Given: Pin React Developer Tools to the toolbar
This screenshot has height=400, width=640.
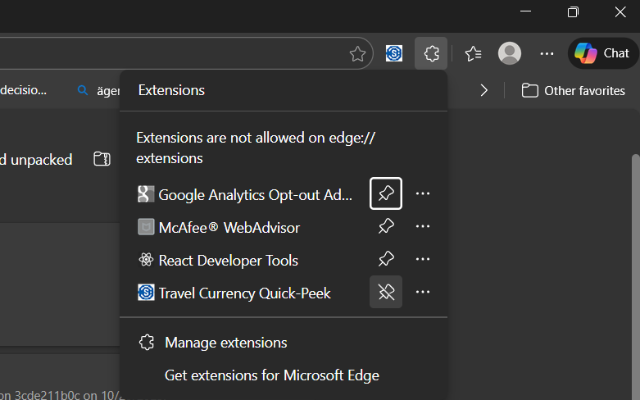Looking at the screenshot, I should pos(386,260).
